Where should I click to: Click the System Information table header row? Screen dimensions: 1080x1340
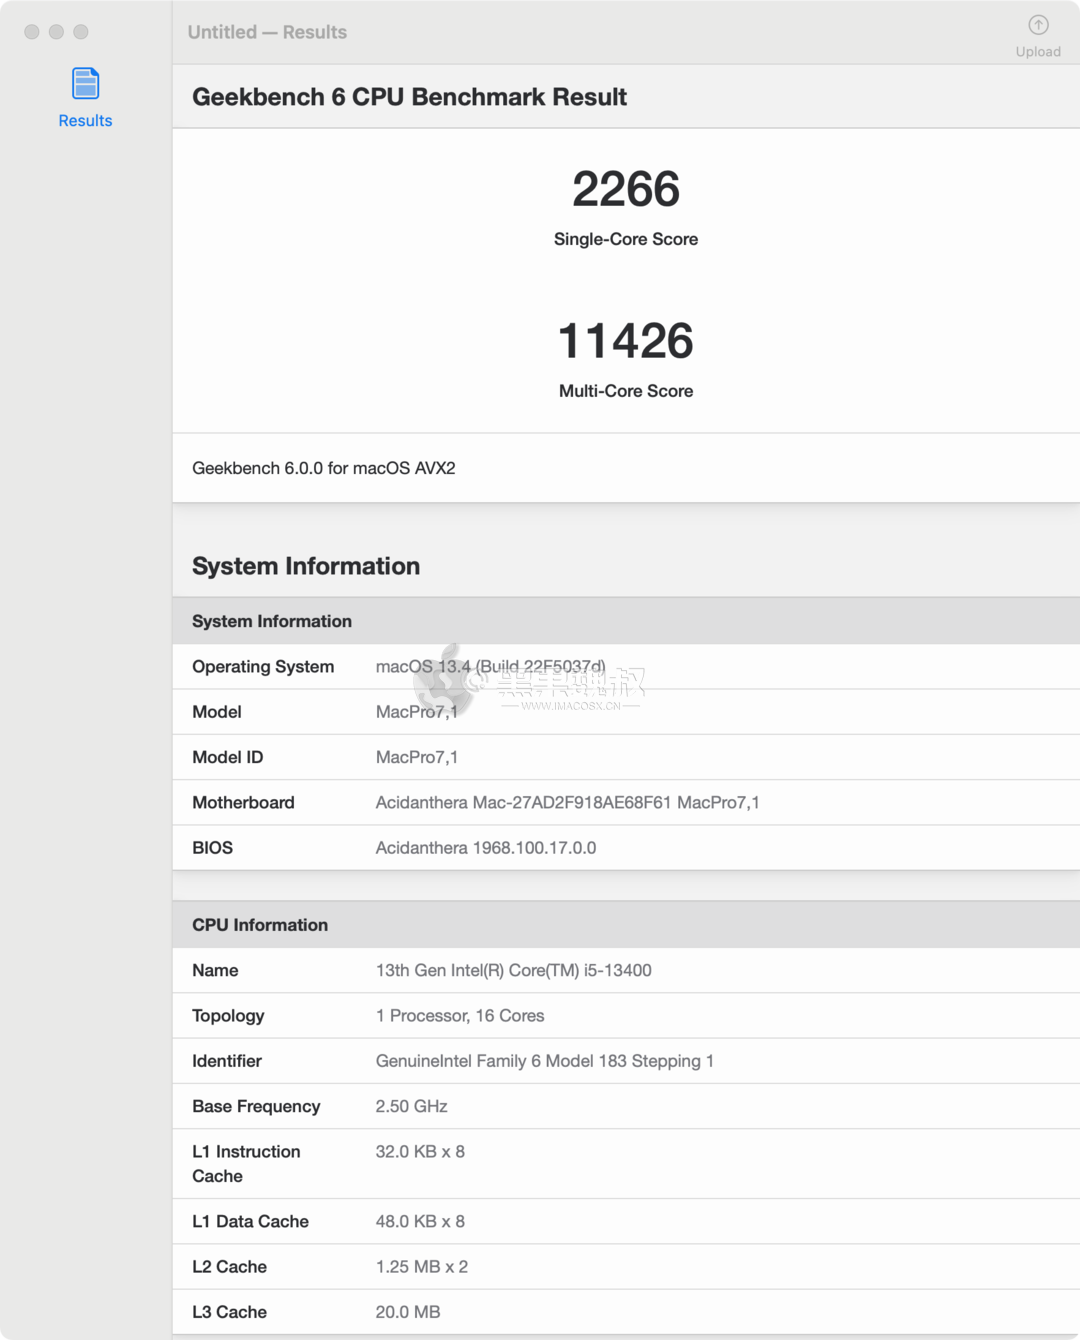tap(626, 621)
